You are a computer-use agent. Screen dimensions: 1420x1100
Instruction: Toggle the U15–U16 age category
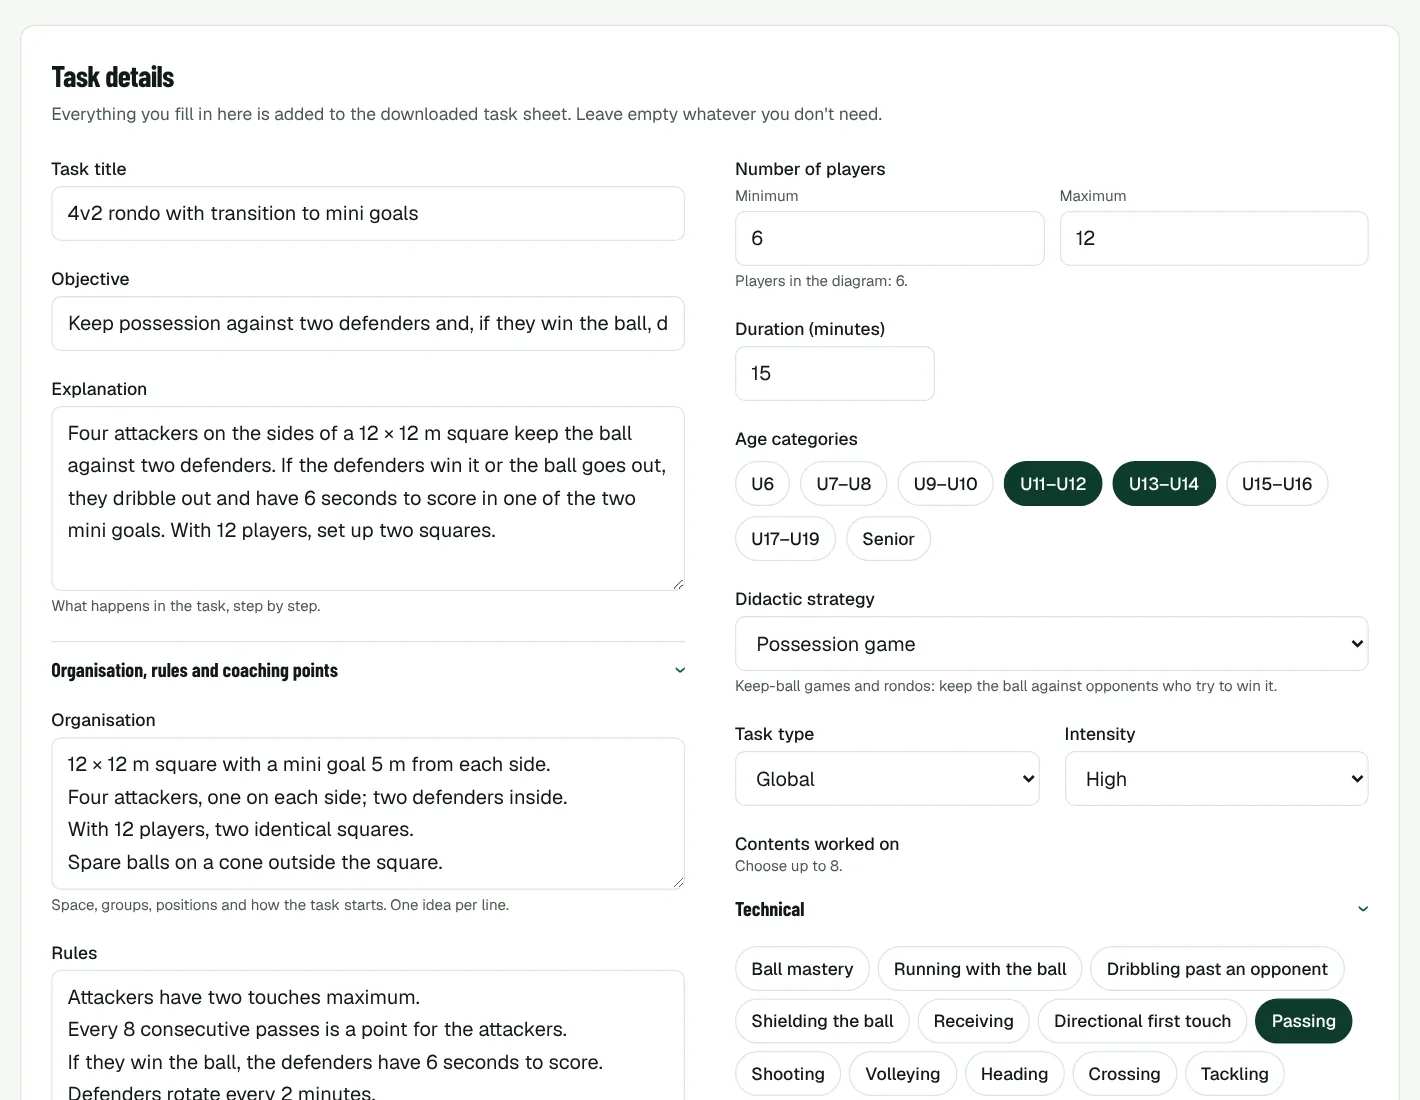point(1277,484)
